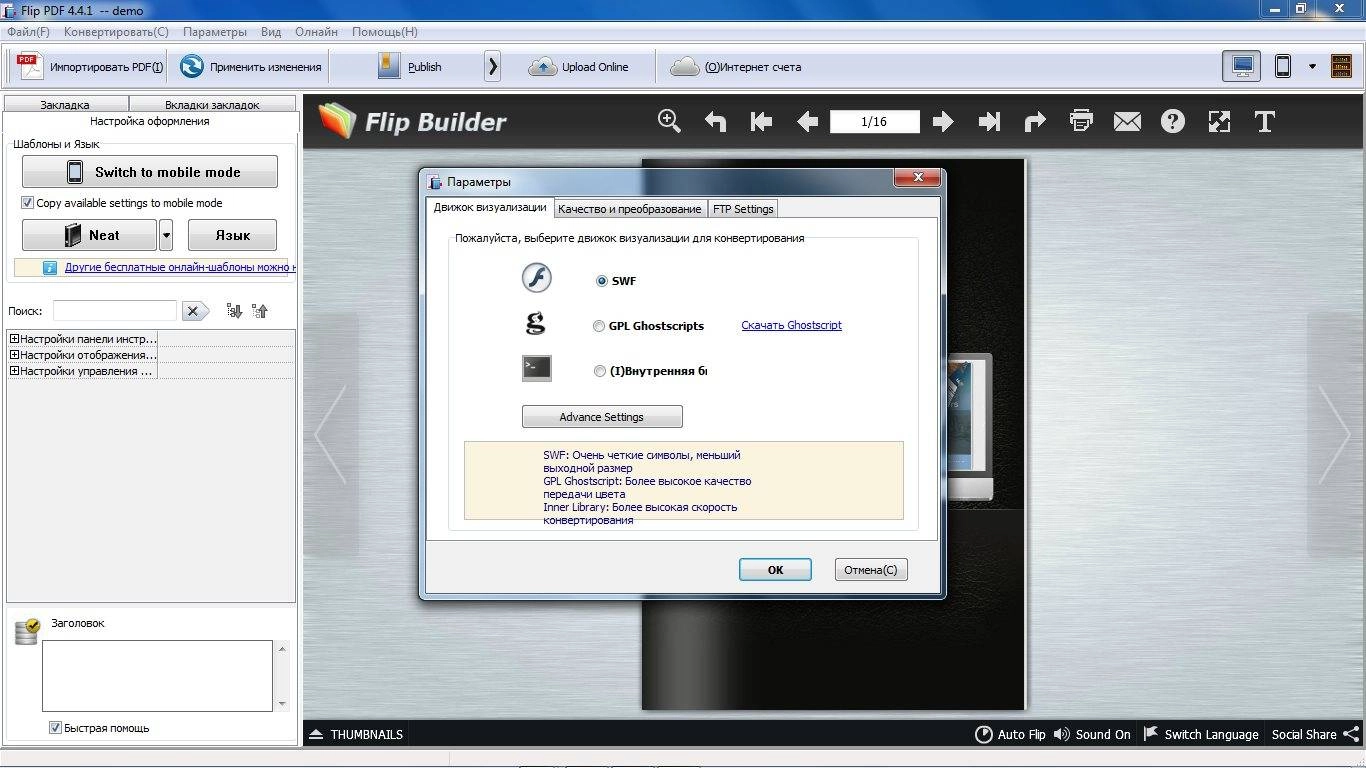The width and height of the screenshot is (1366, 768).
Task: Expand Настройки управления ... tree node
Action: point(15,371)
